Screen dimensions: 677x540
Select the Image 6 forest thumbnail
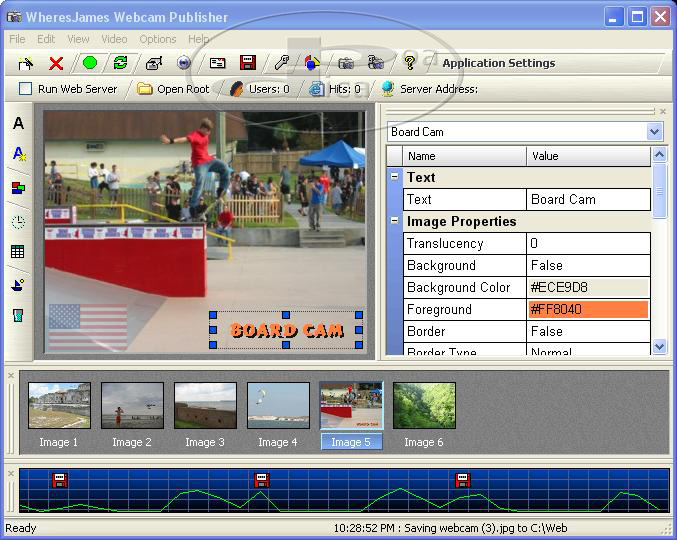[424, 405]
